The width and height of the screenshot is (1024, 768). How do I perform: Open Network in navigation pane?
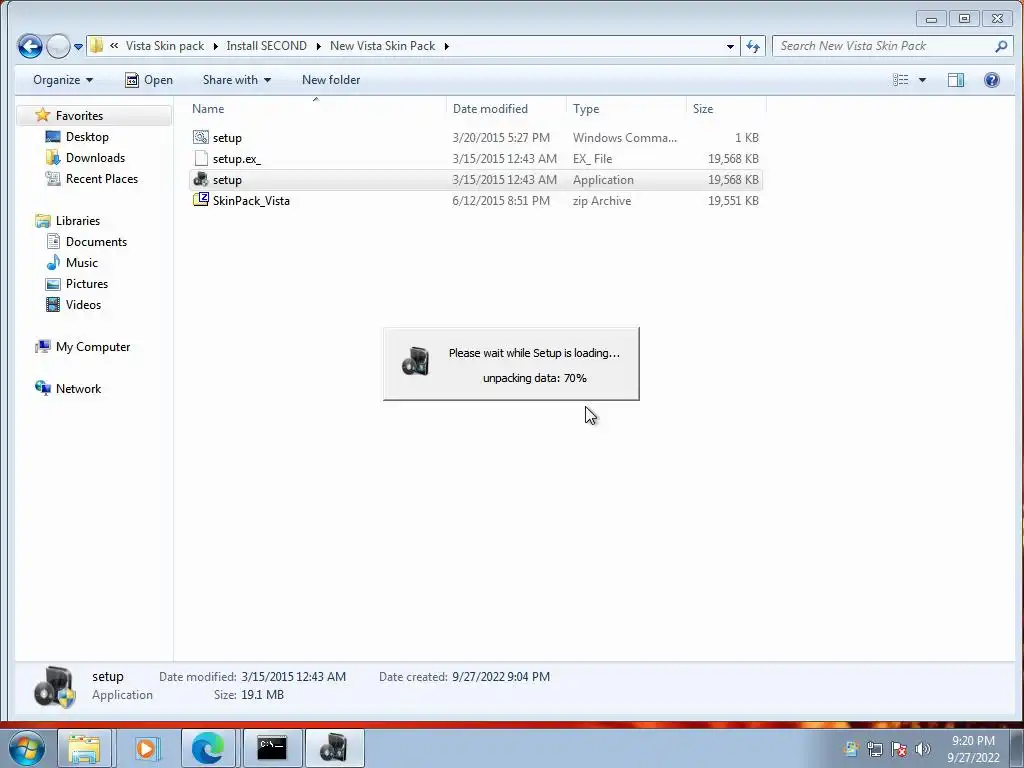tap(78, 389)
